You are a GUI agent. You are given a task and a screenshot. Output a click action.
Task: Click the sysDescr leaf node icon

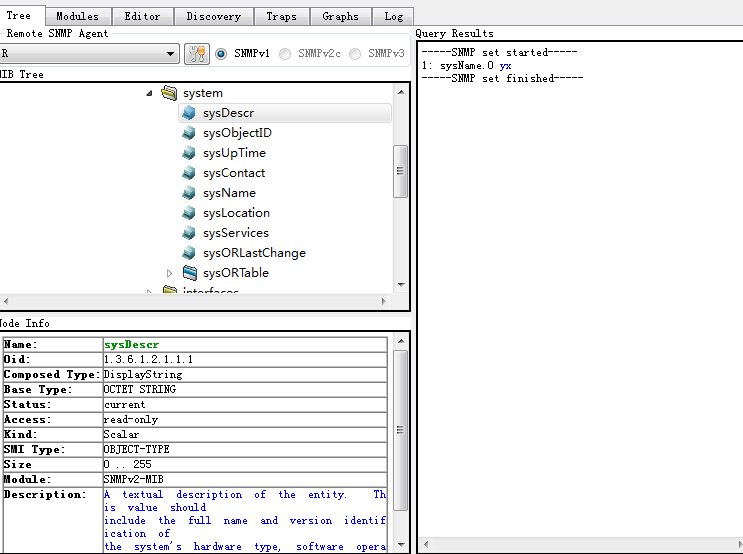point(189,113)
